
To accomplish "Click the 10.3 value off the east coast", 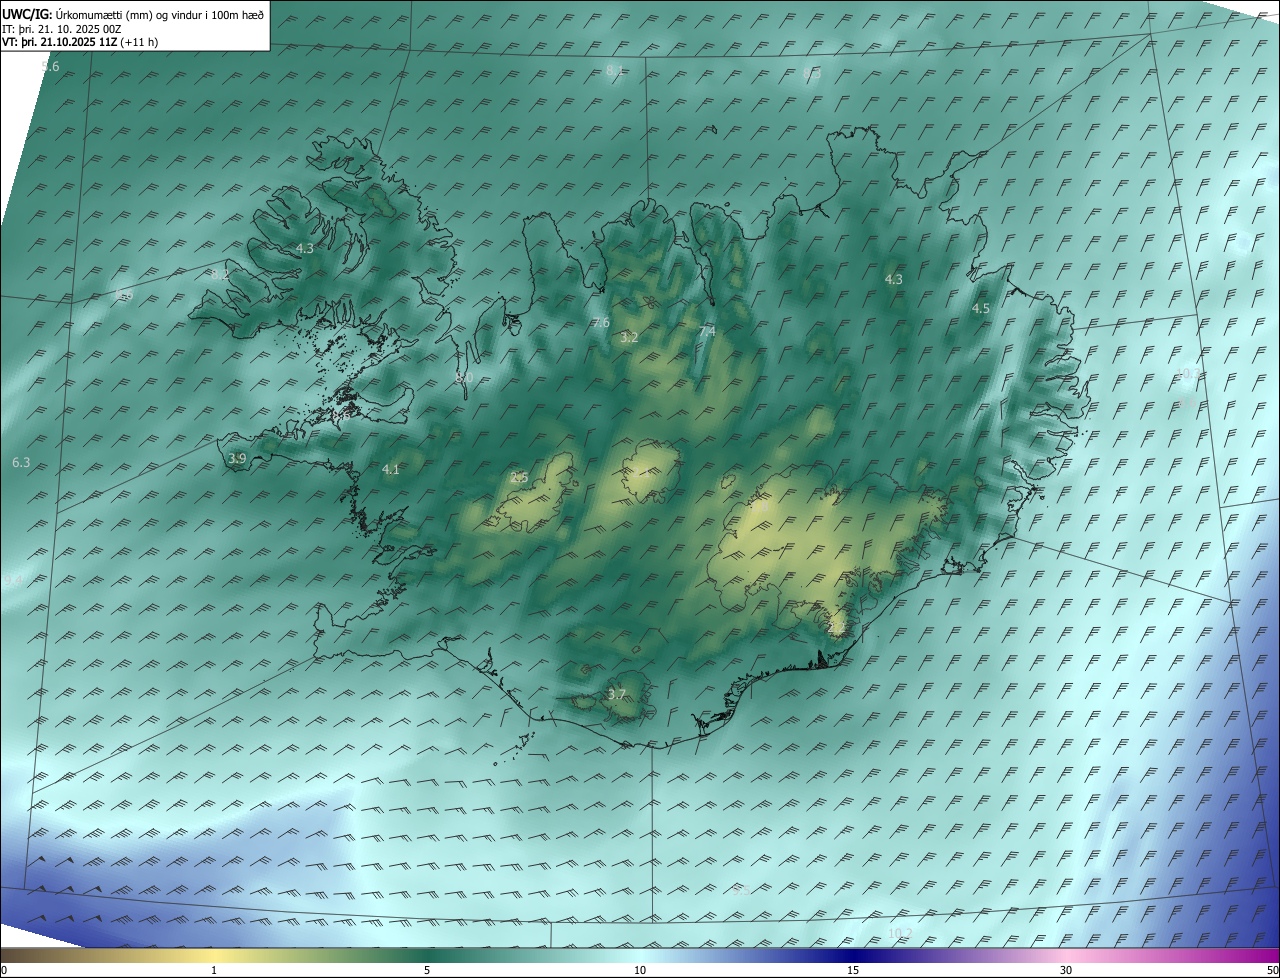I will coord(1187,373).
